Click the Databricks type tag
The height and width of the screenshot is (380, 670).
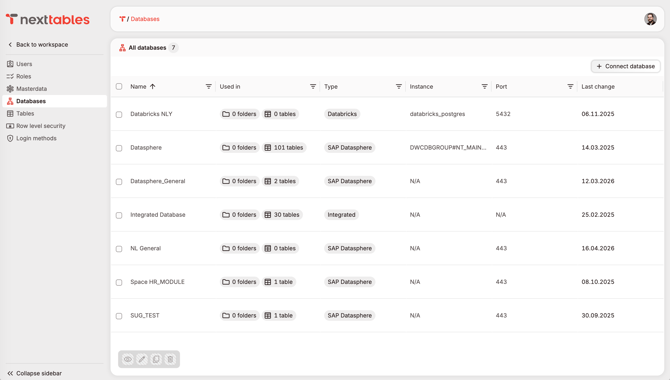click(x=342, y=114)
